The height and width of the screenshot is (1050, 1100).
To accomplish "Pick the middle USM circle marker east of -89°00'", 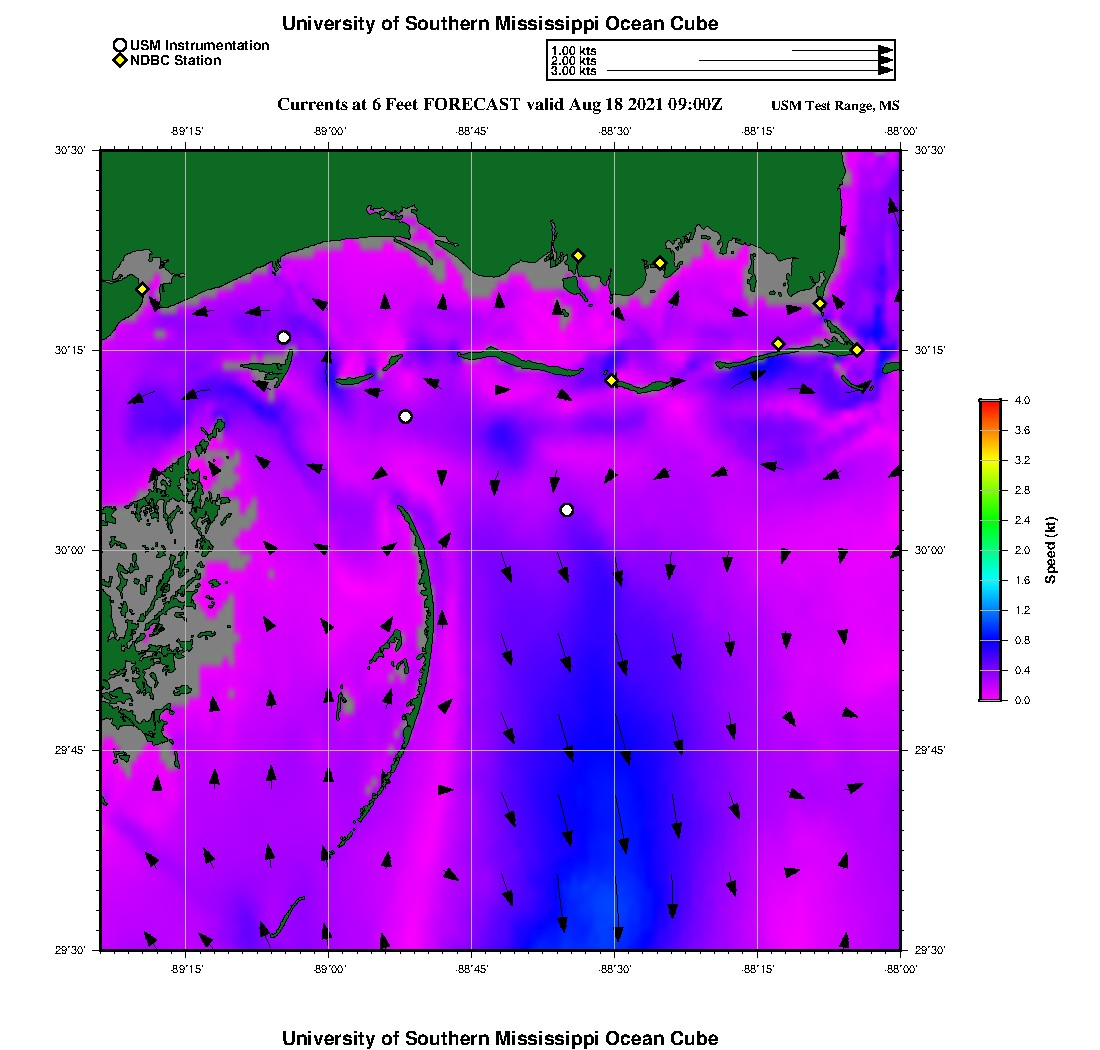I will point(405,417).
